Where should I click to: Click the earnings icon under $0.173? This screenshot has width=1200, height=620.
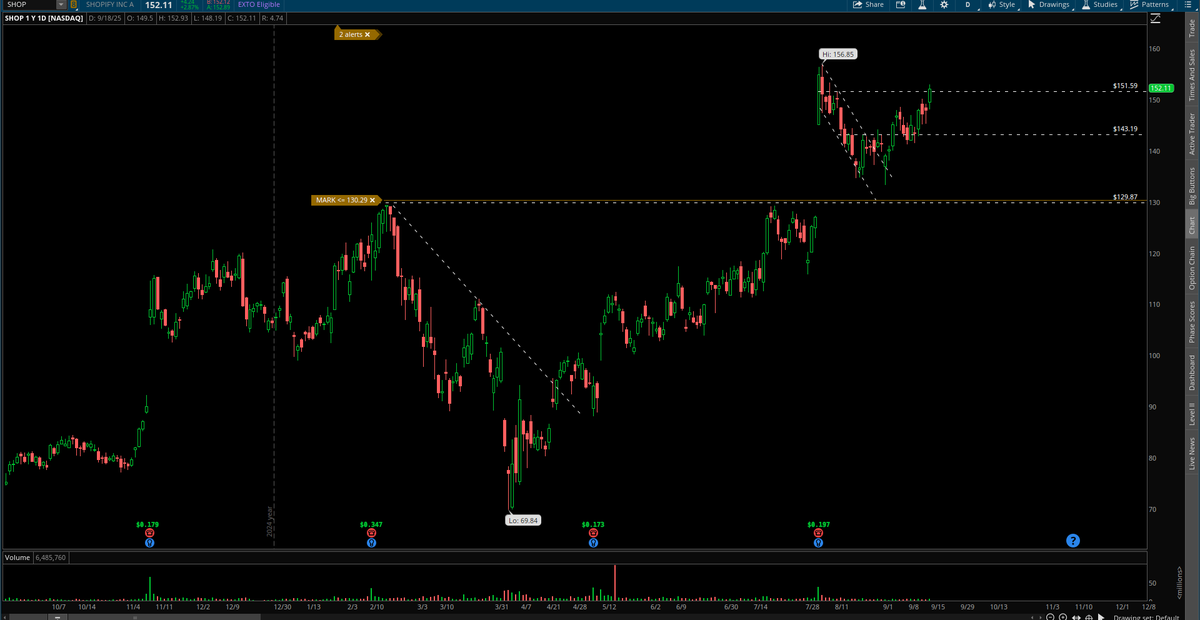(593, 535)
